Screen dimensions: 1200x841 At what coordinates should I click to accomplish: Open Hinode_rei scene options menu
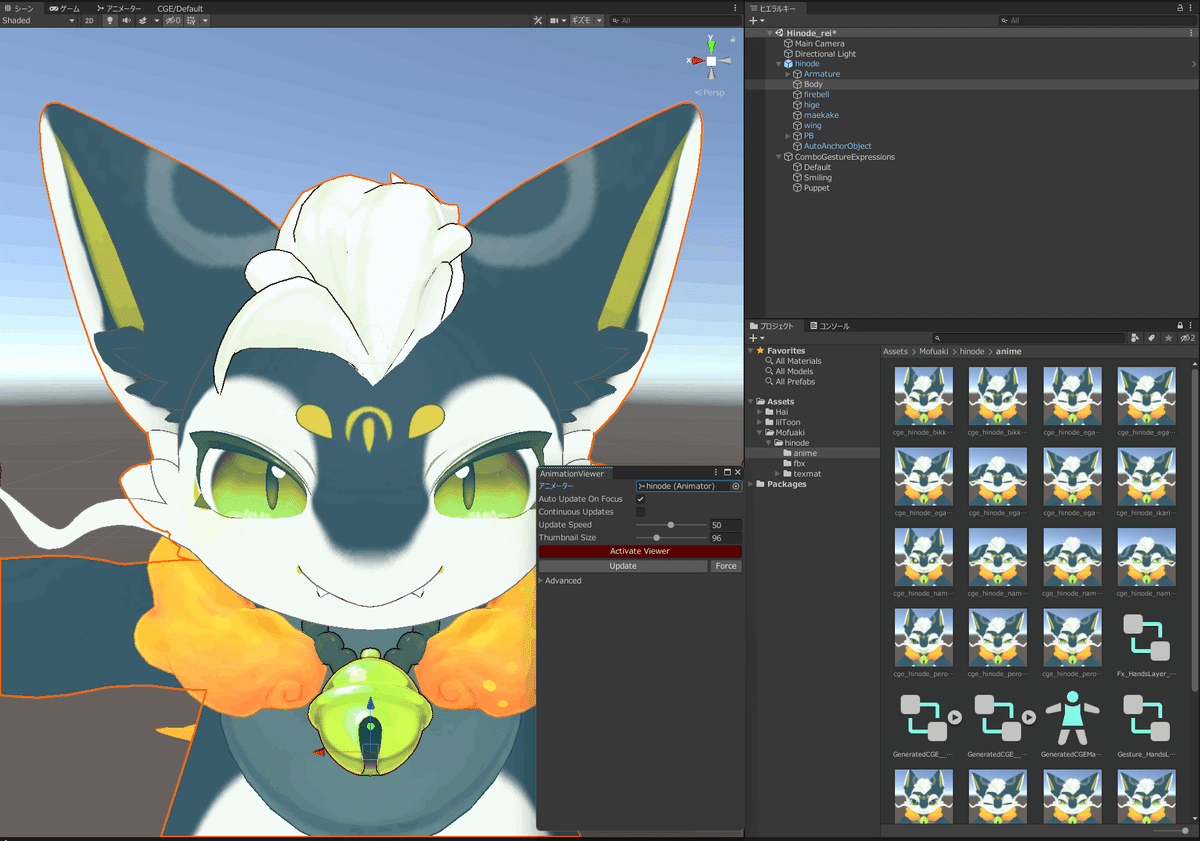click(x=1193, y=33)
